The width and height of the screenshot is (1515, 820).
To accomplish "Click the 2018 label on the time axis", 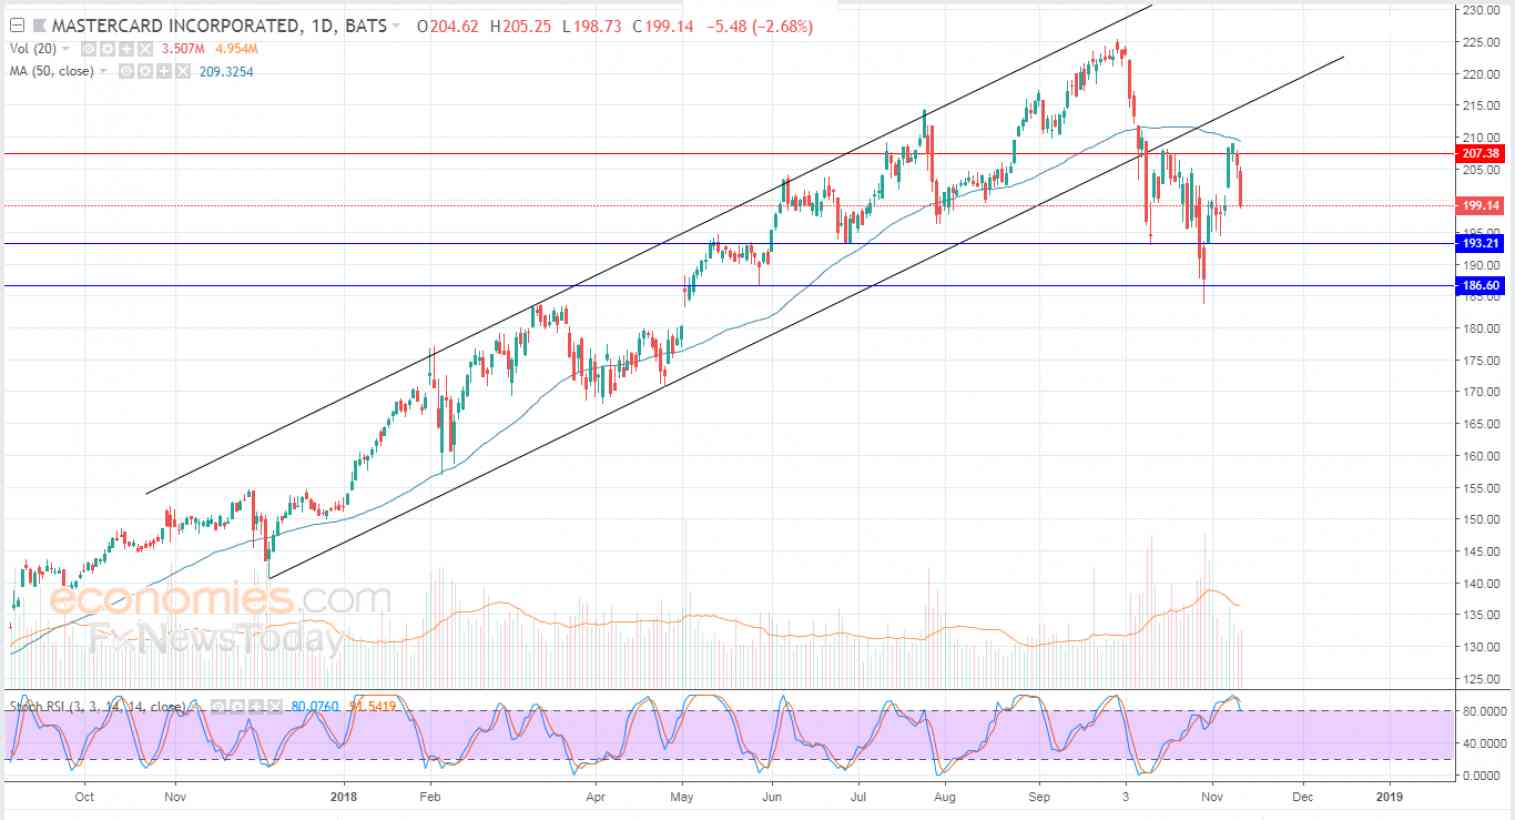I will [344, 797].
